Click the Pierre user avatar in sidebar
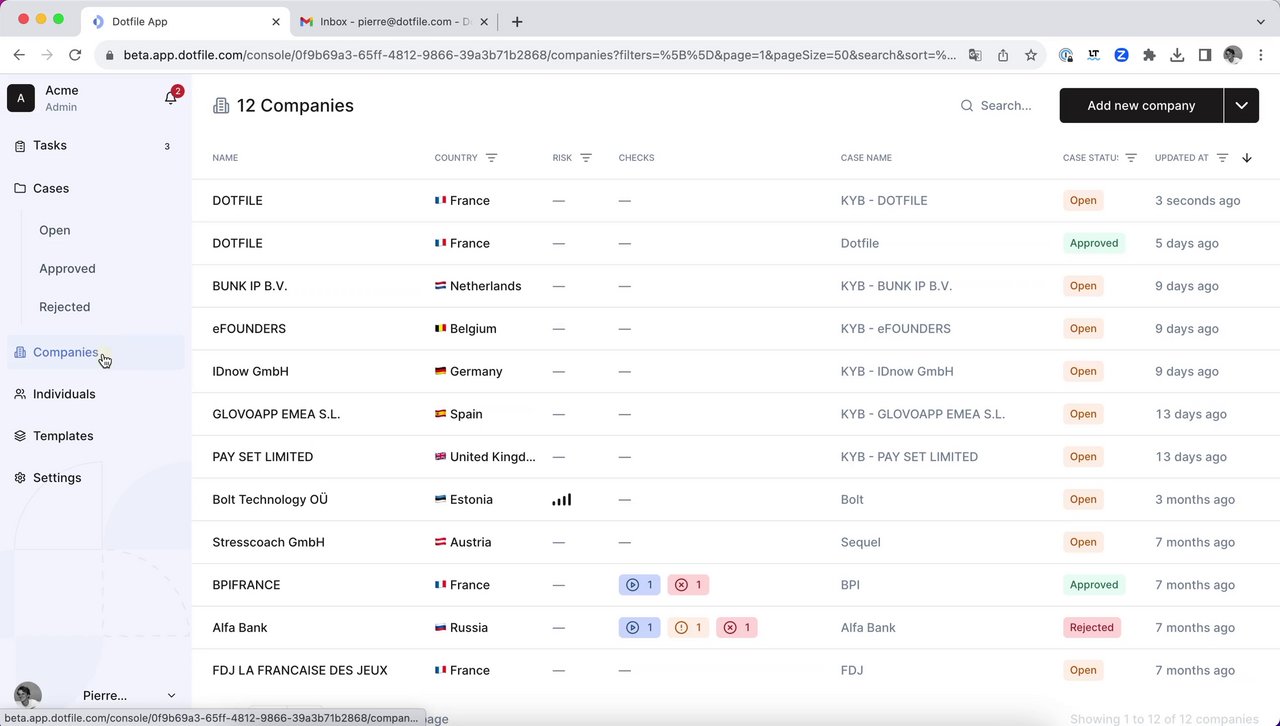 [28, 695]
